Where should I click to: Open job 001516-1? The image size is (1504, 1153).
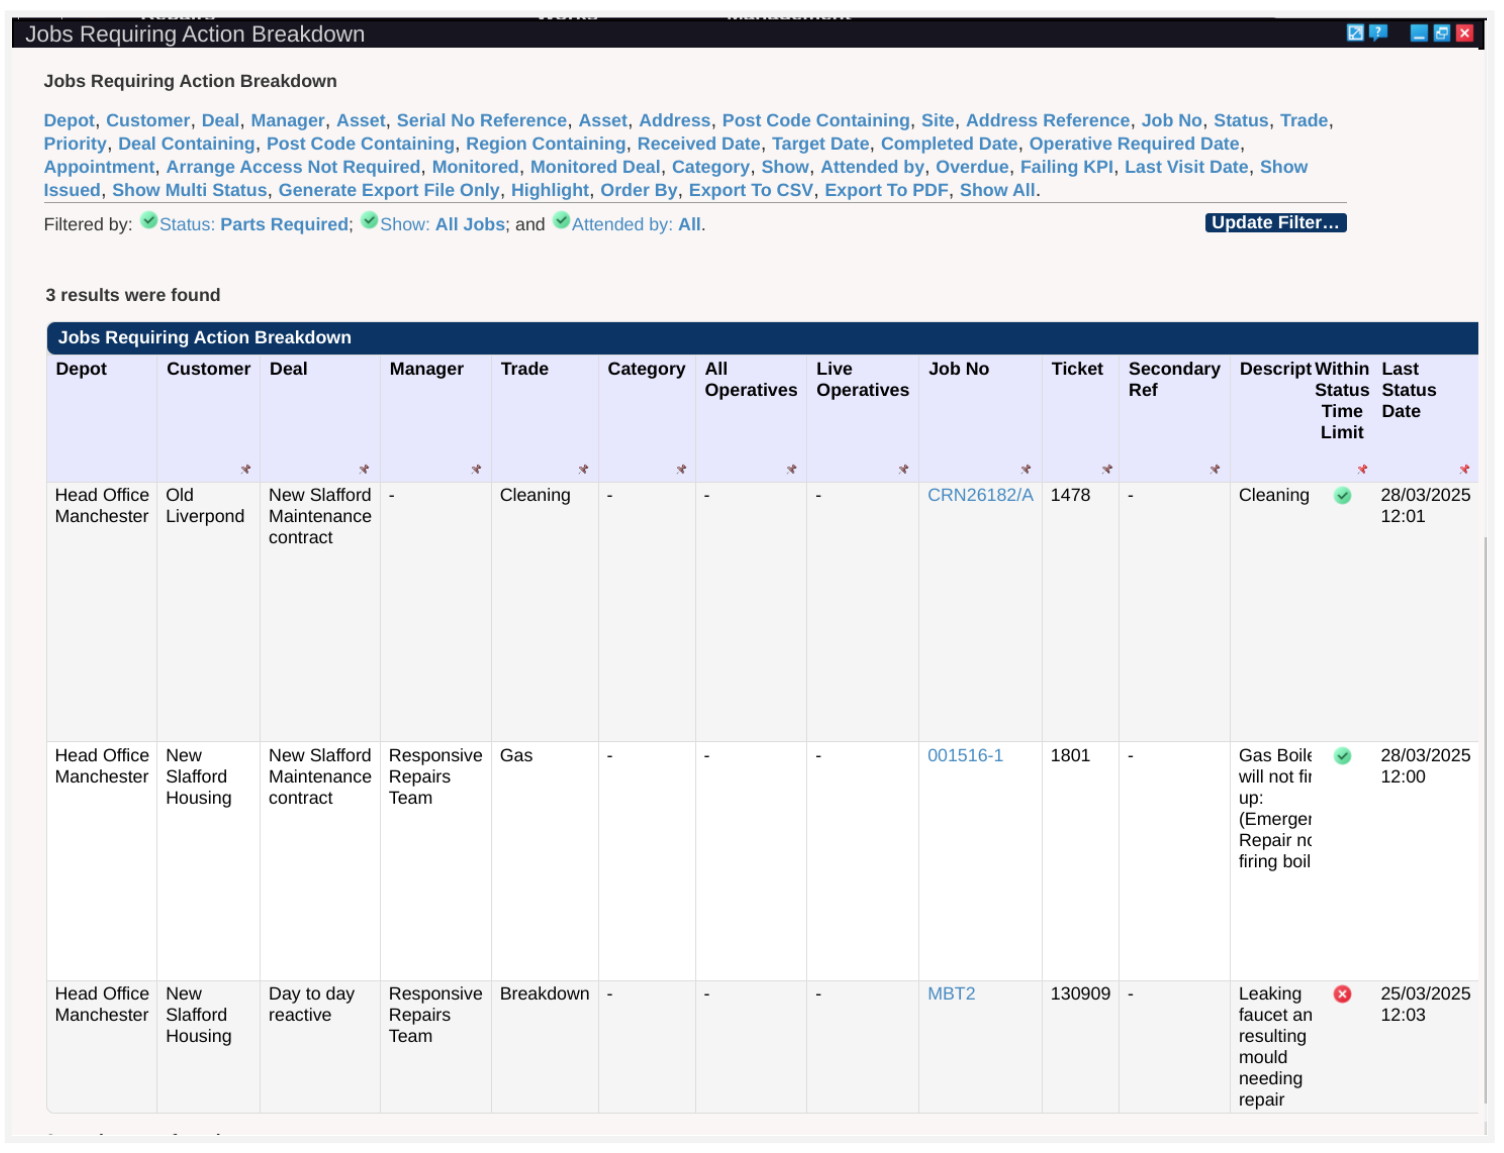point(965,756)
